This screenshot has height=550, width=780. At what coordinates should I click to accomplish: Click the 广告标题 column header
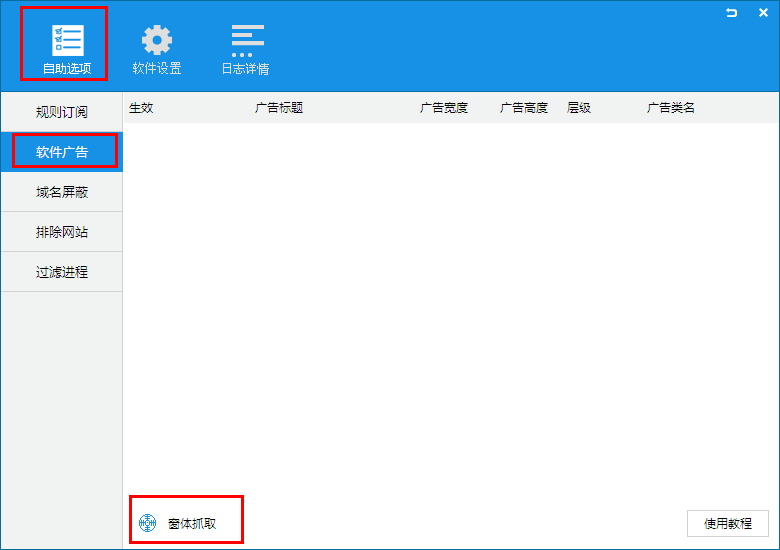(279, 107)
